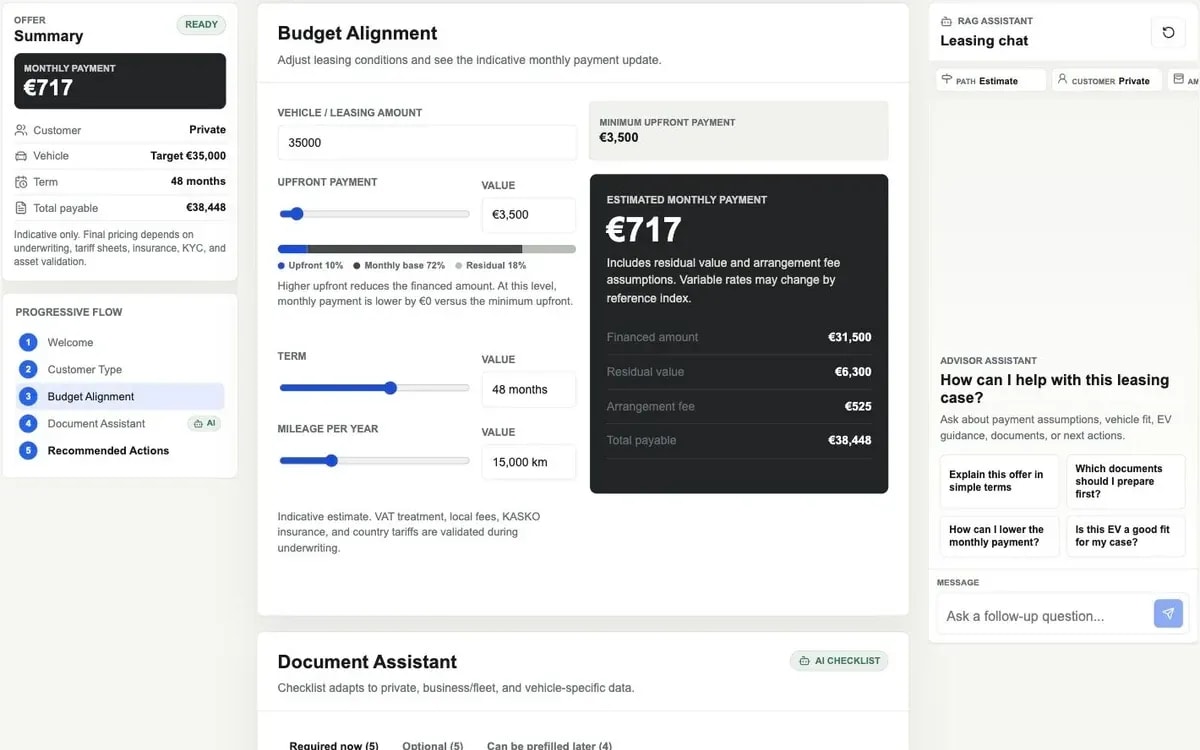Click the AI CHECKLIST button

click(x=839, y=660)
